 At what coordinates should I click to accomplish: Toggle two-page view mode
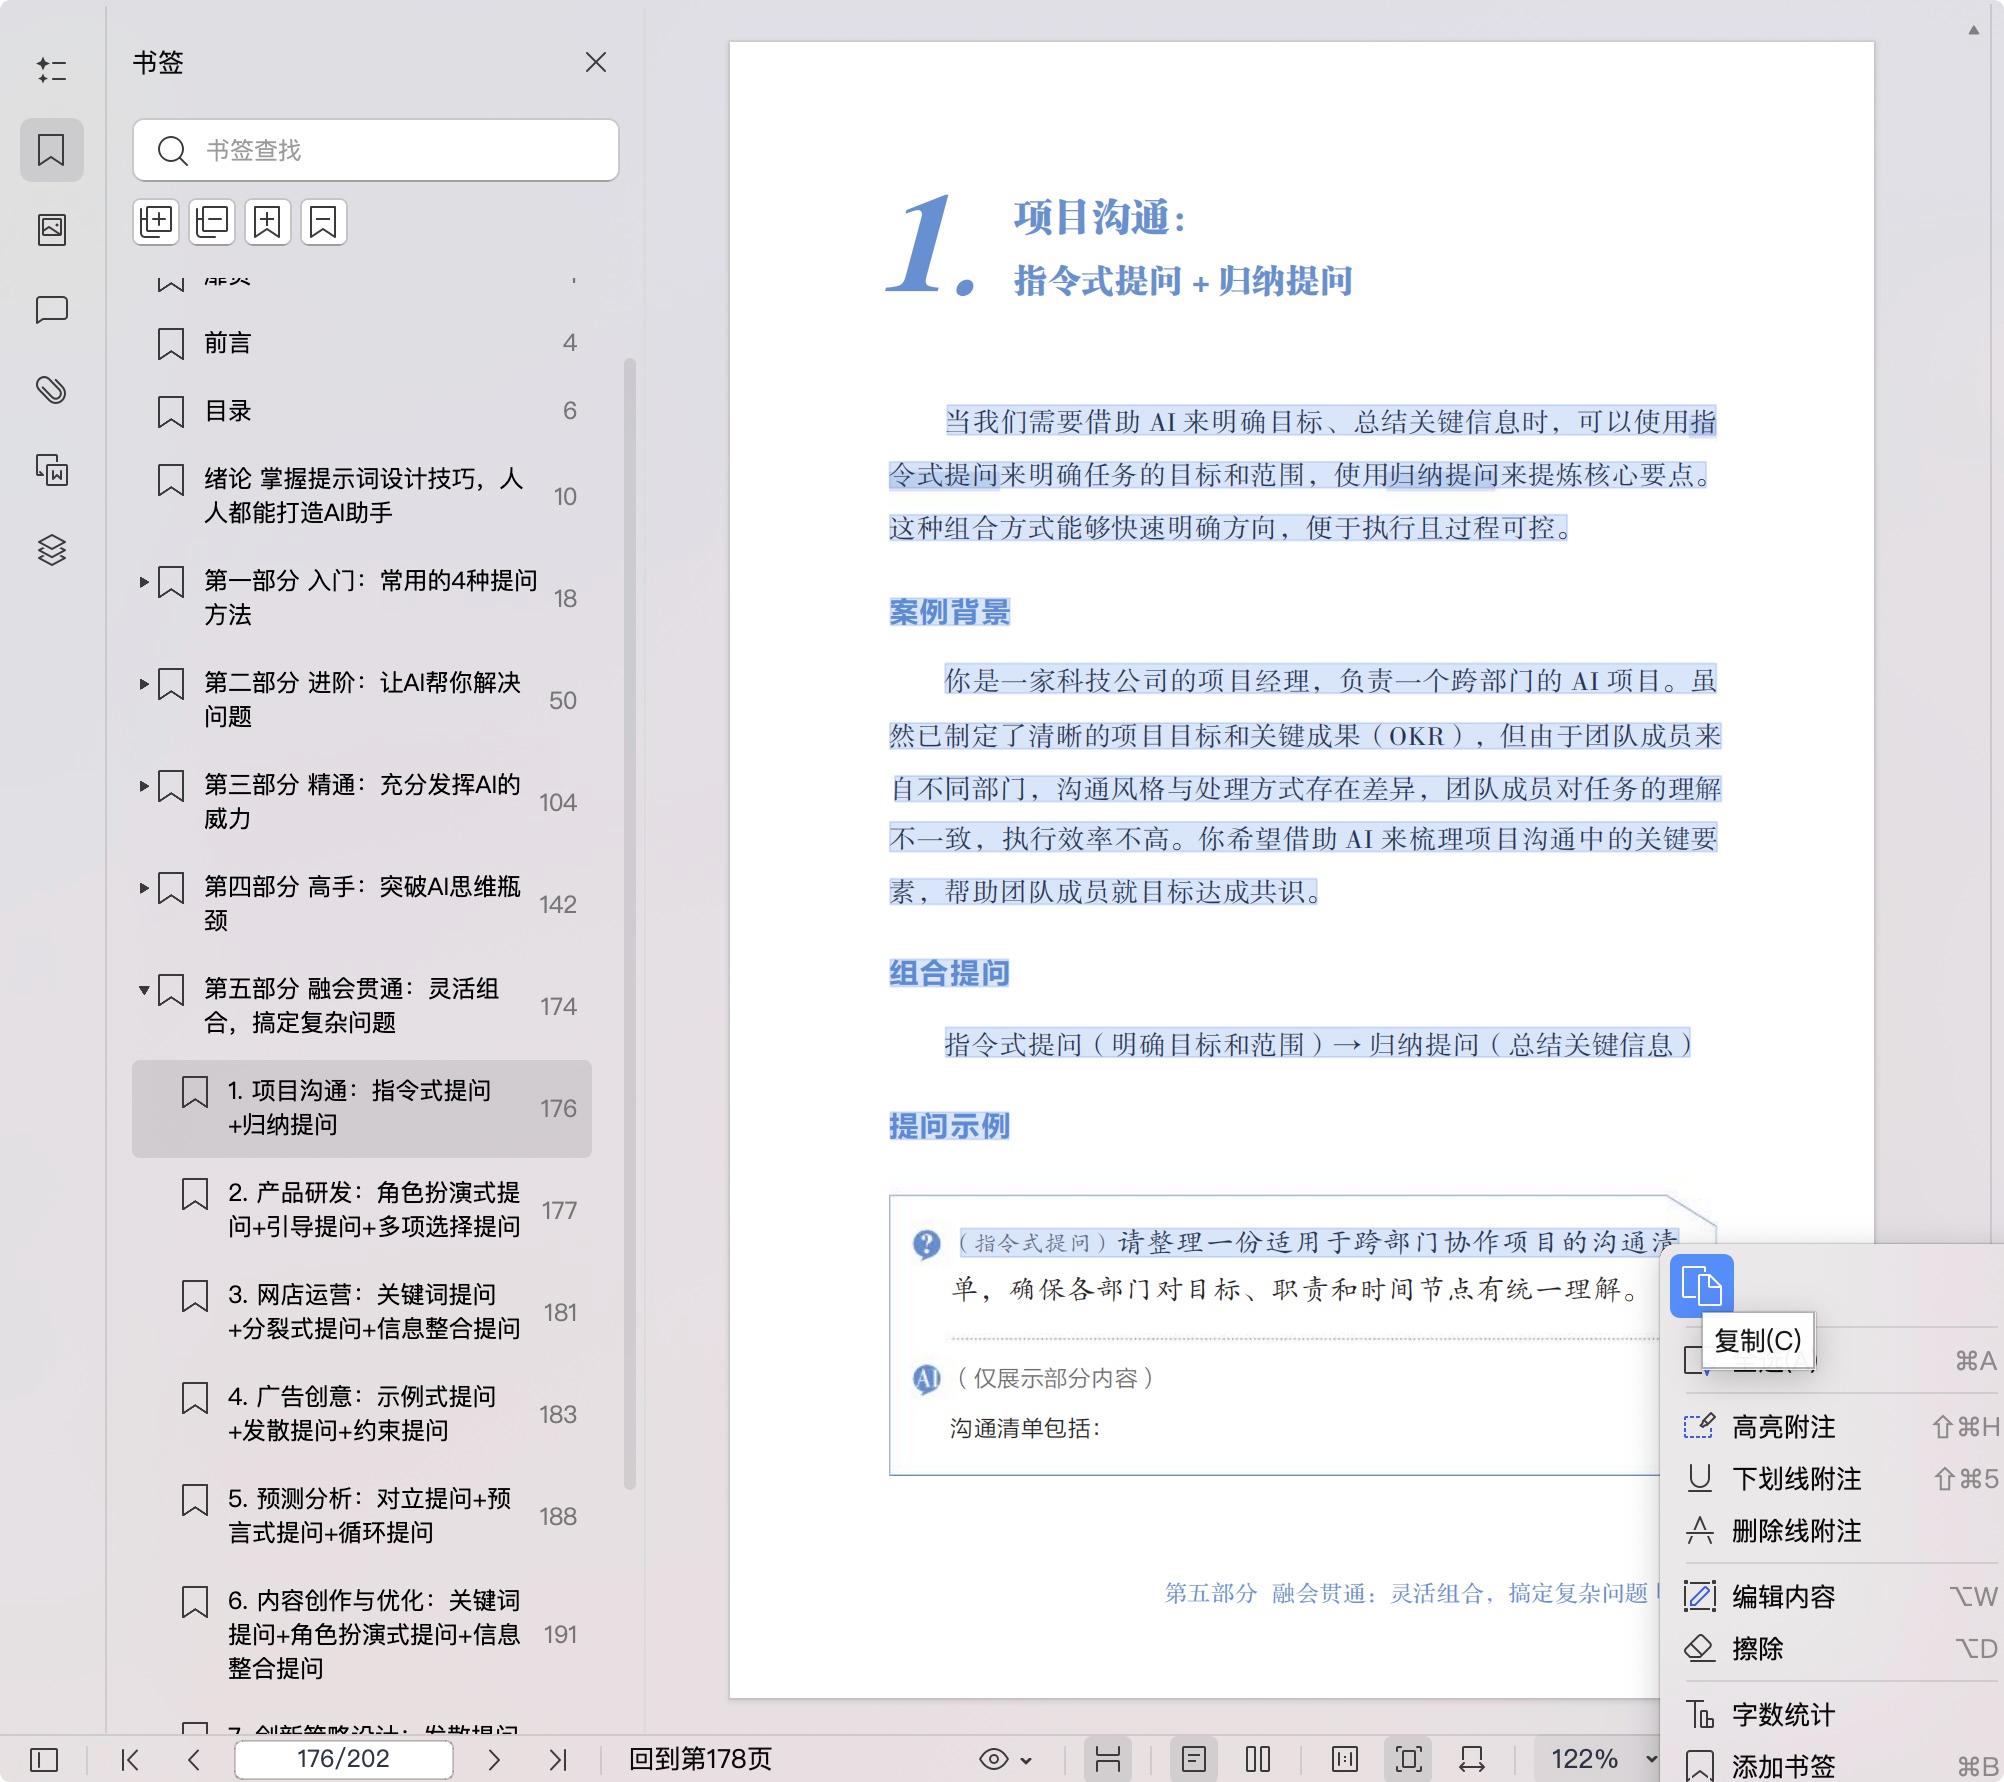click(x=1258, y=1759)
